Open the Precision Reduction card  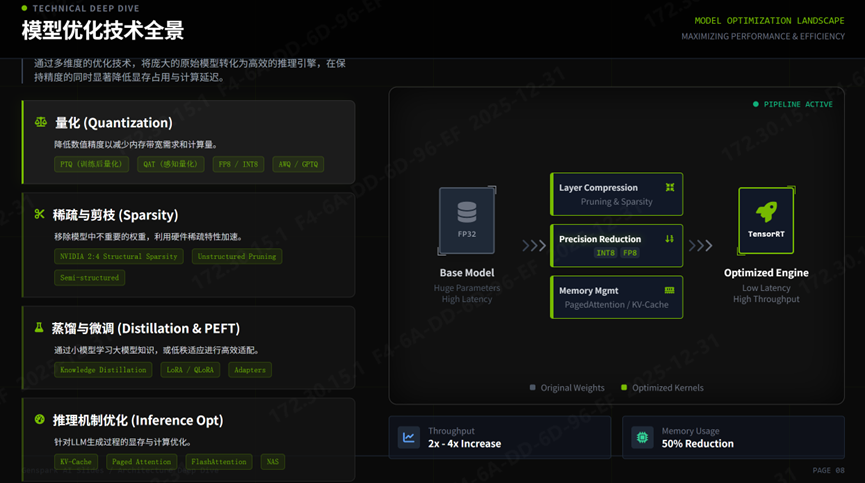(x=617, y=245)
